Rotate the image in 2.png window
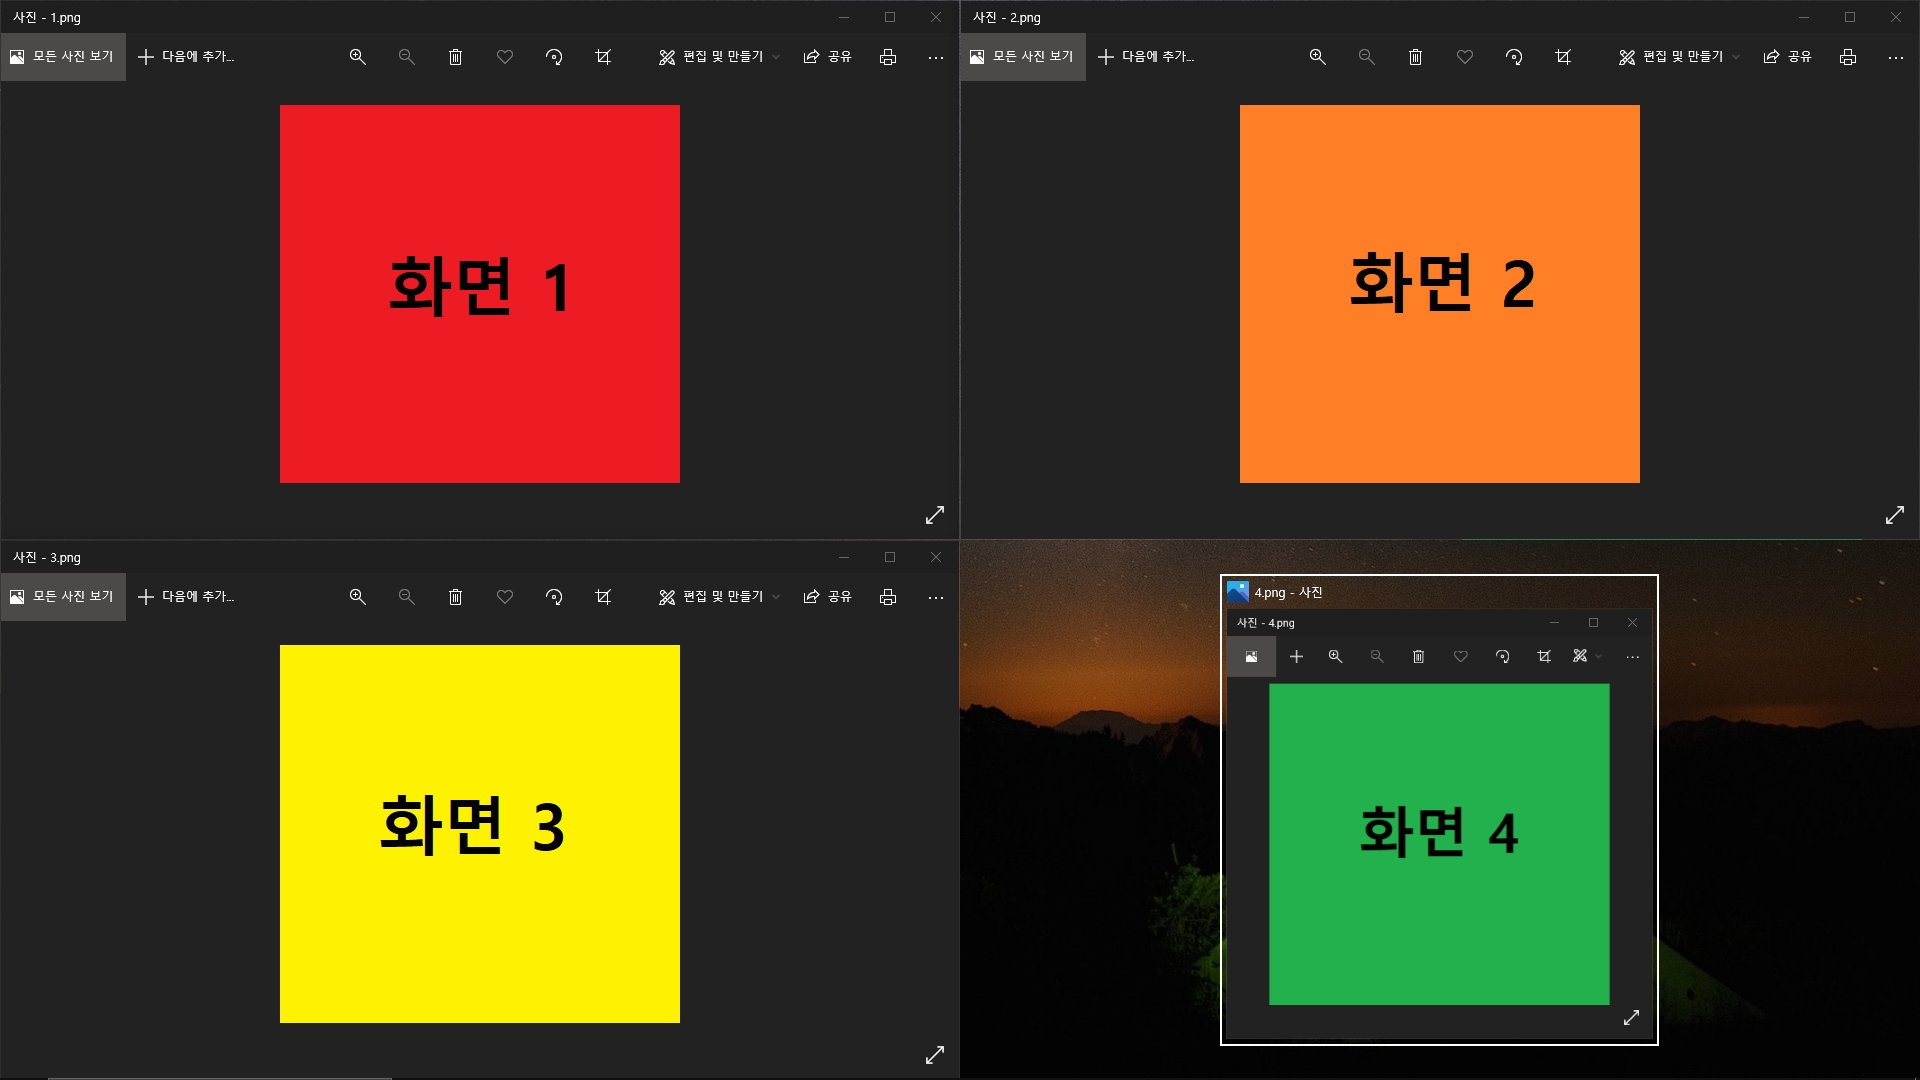Image resolution: width=1920 pixels, height=1080 pixels. tap(1514, 57)
